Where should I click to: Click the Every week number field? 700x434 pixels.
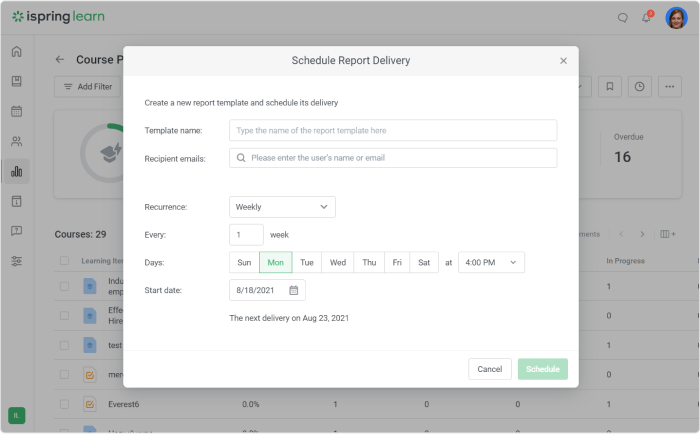point(246,235)
